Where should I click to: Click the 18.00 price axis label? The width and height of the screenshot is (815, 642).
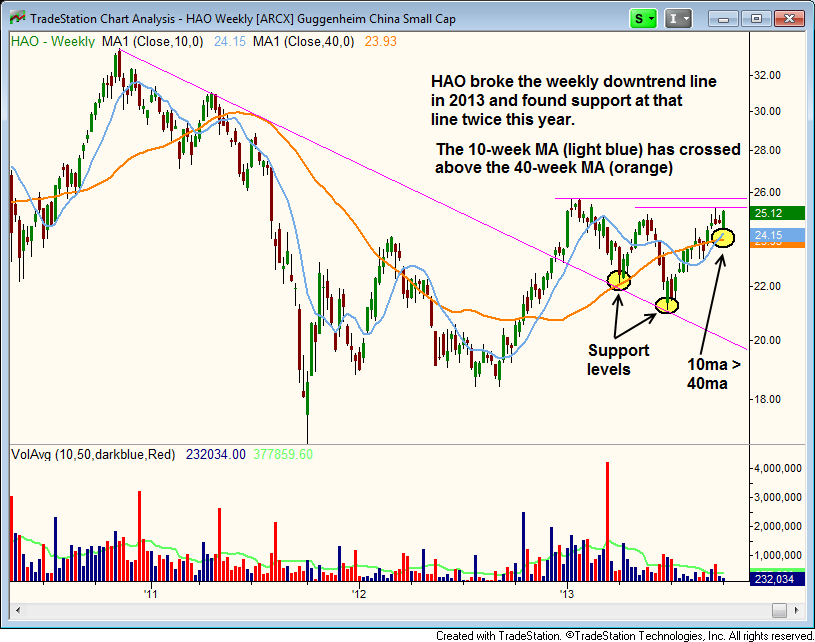coord(767,399)
